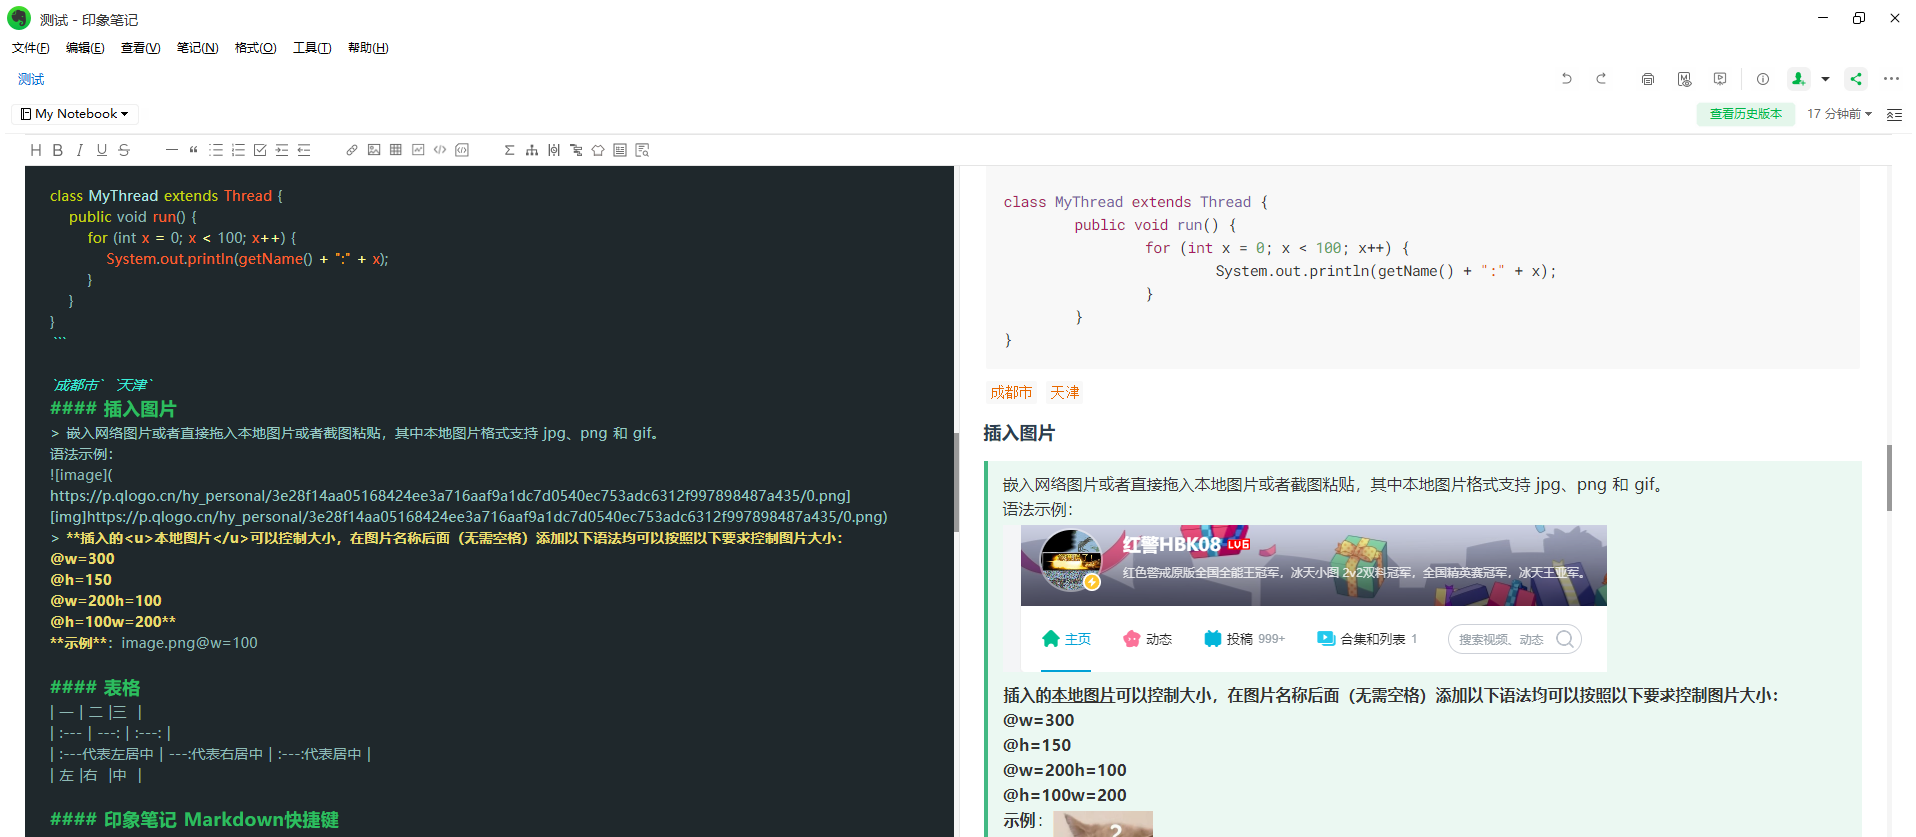Insert a chart from toolbar
This screenshot has width=1916, height=837.
pos(418,150)
